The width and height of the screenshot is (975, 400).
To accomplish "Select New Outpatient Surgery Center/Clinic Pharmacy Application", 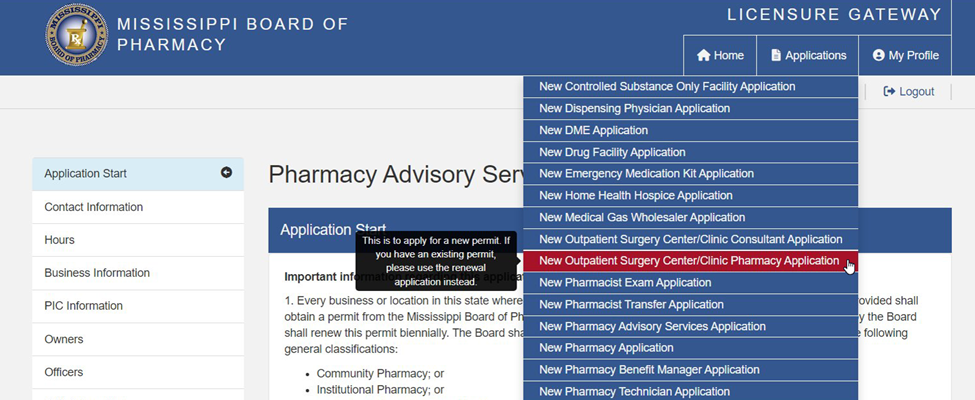I will 690,261.
